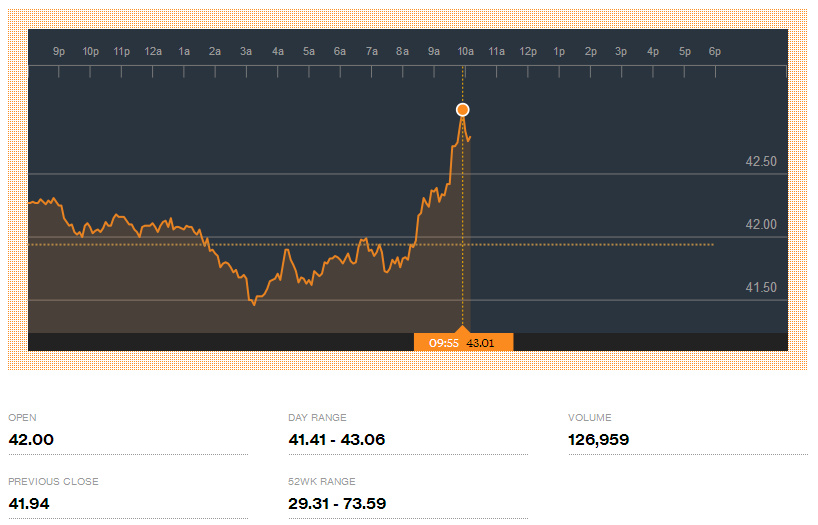Select the 12a time axis label

coord(153,51)
